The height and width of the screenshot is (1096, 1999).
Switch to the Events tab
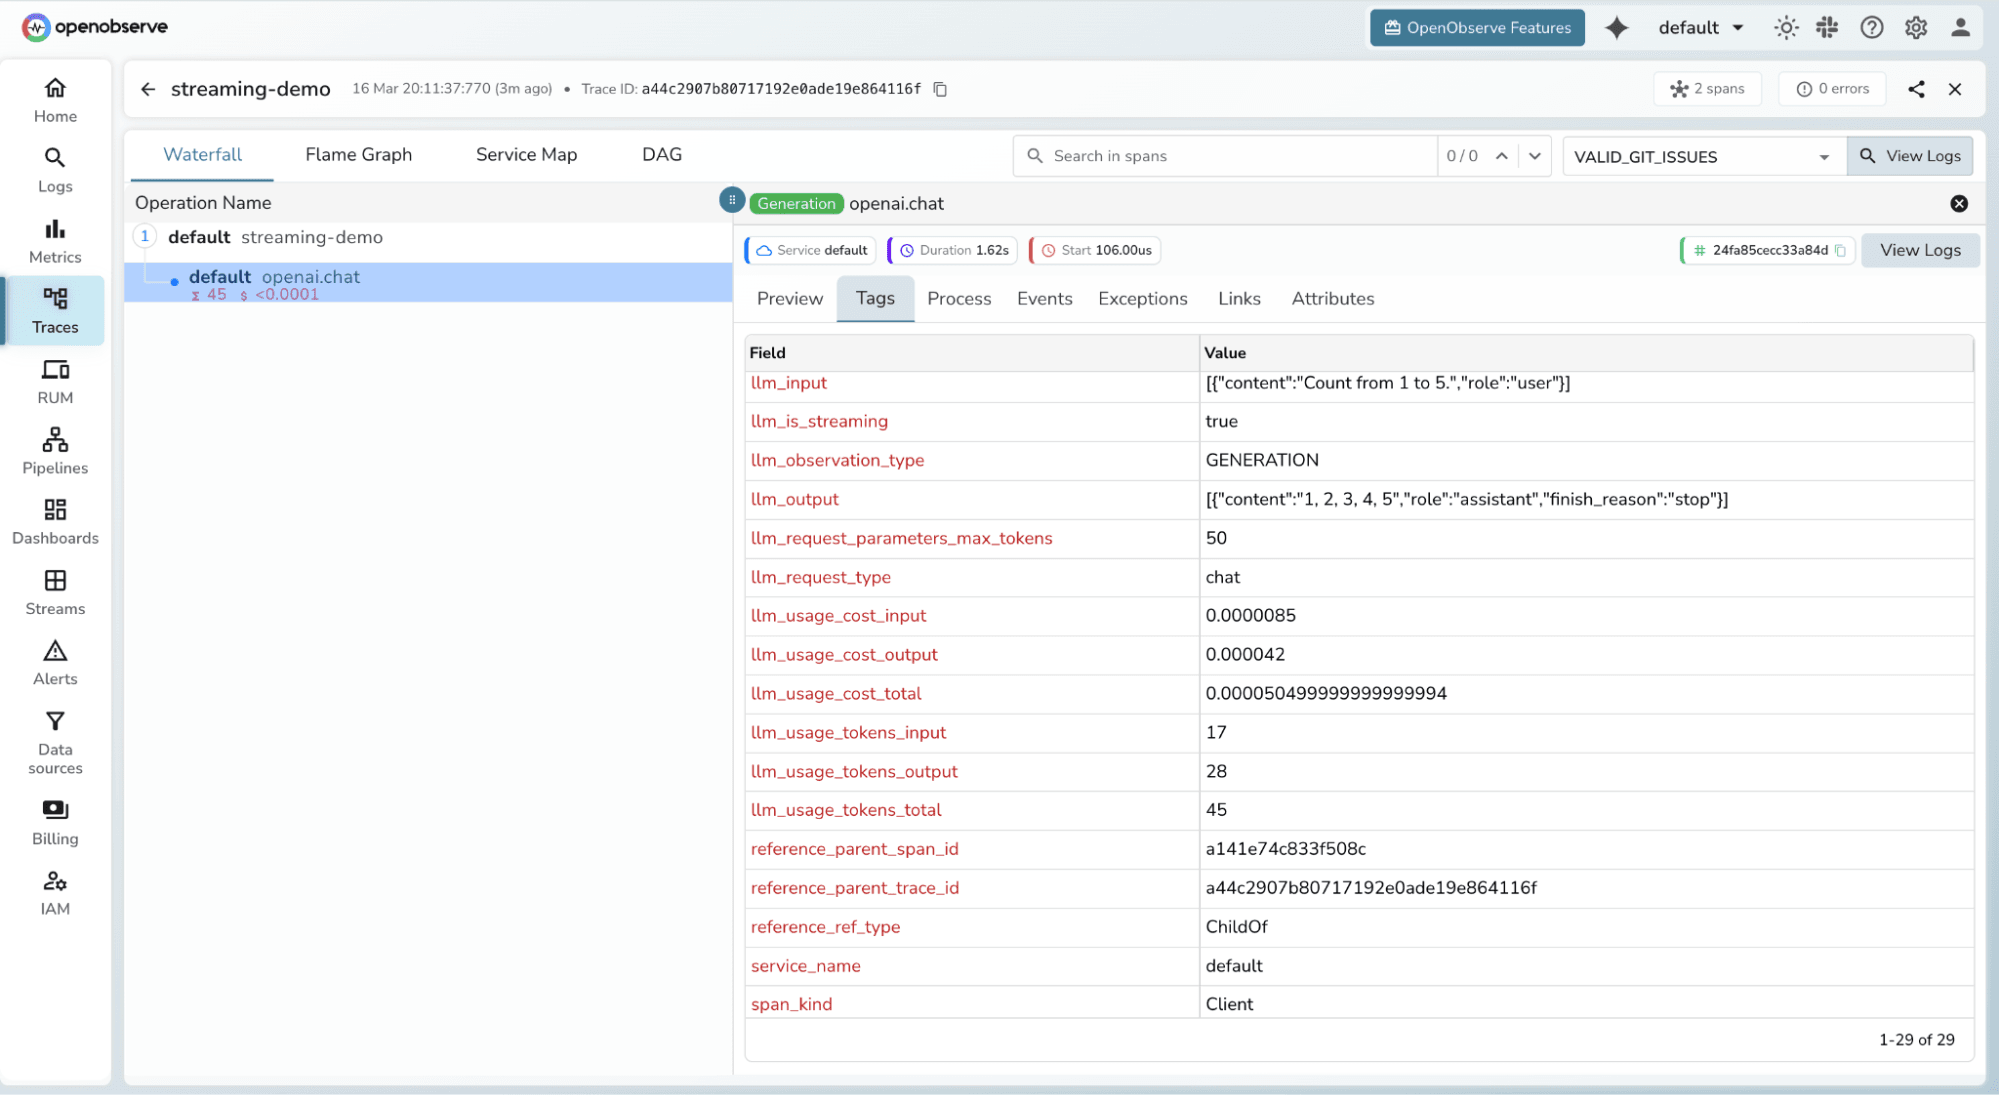(x=1044, y=298)
